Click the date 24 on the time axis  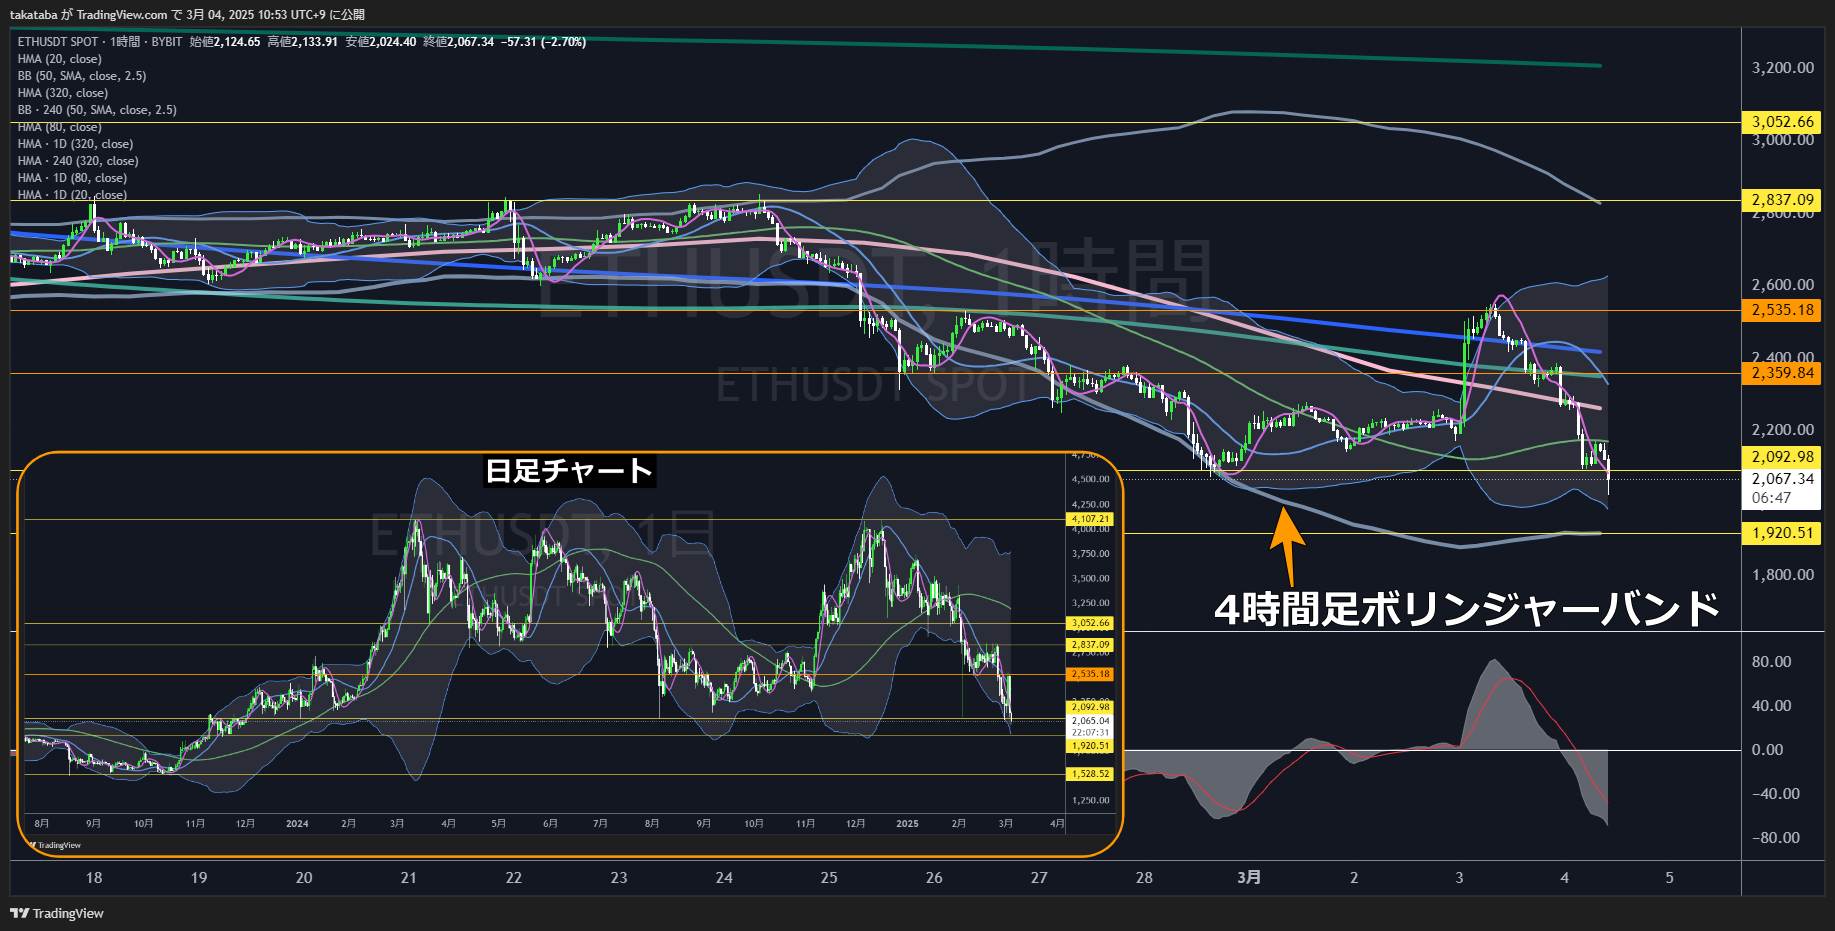(x=724, y=878)
